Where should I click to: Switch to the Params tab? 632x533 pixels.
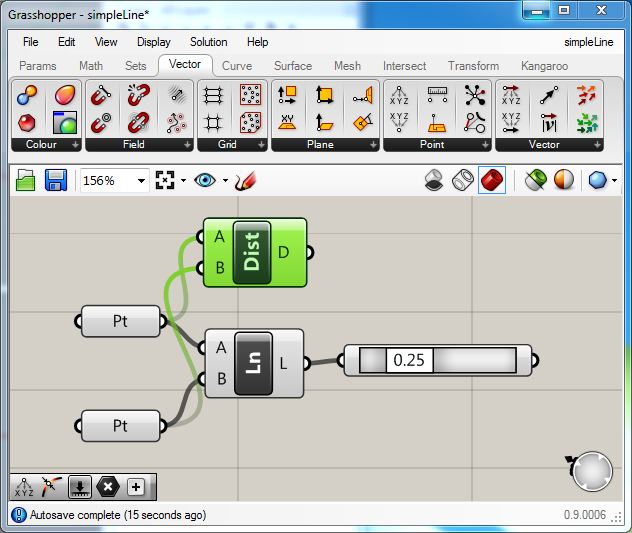(x=37, y=66)
